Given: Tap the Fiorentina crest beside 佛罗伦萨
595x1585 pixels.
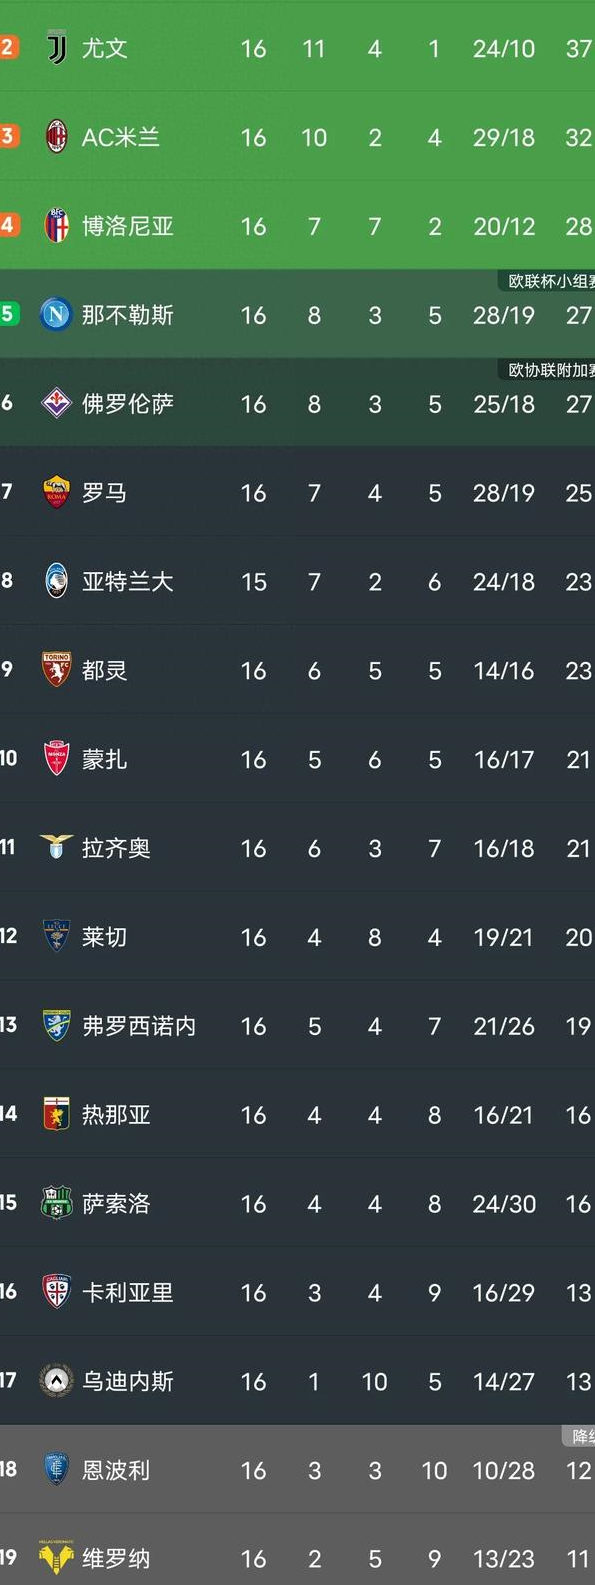Looking at the screenshot, I should pyautogui.click(x=56, y=404).
